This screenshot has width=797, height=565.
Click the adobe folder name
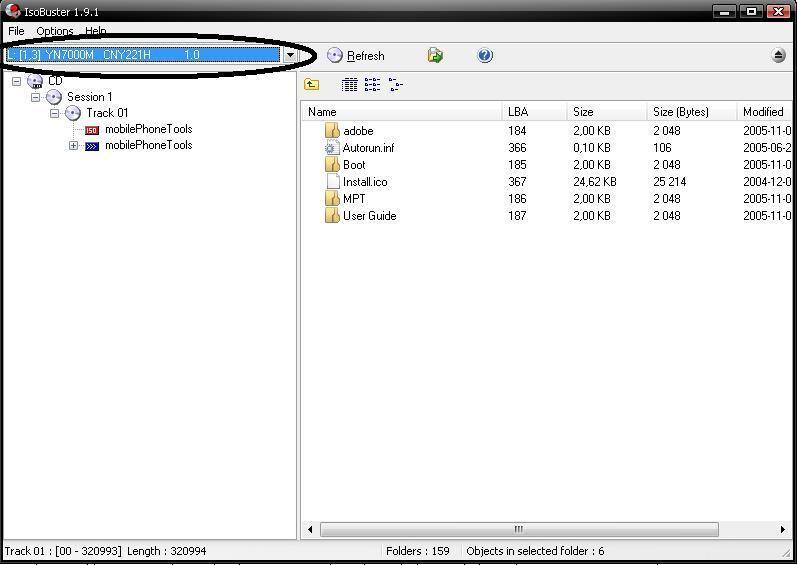(358, 131)
